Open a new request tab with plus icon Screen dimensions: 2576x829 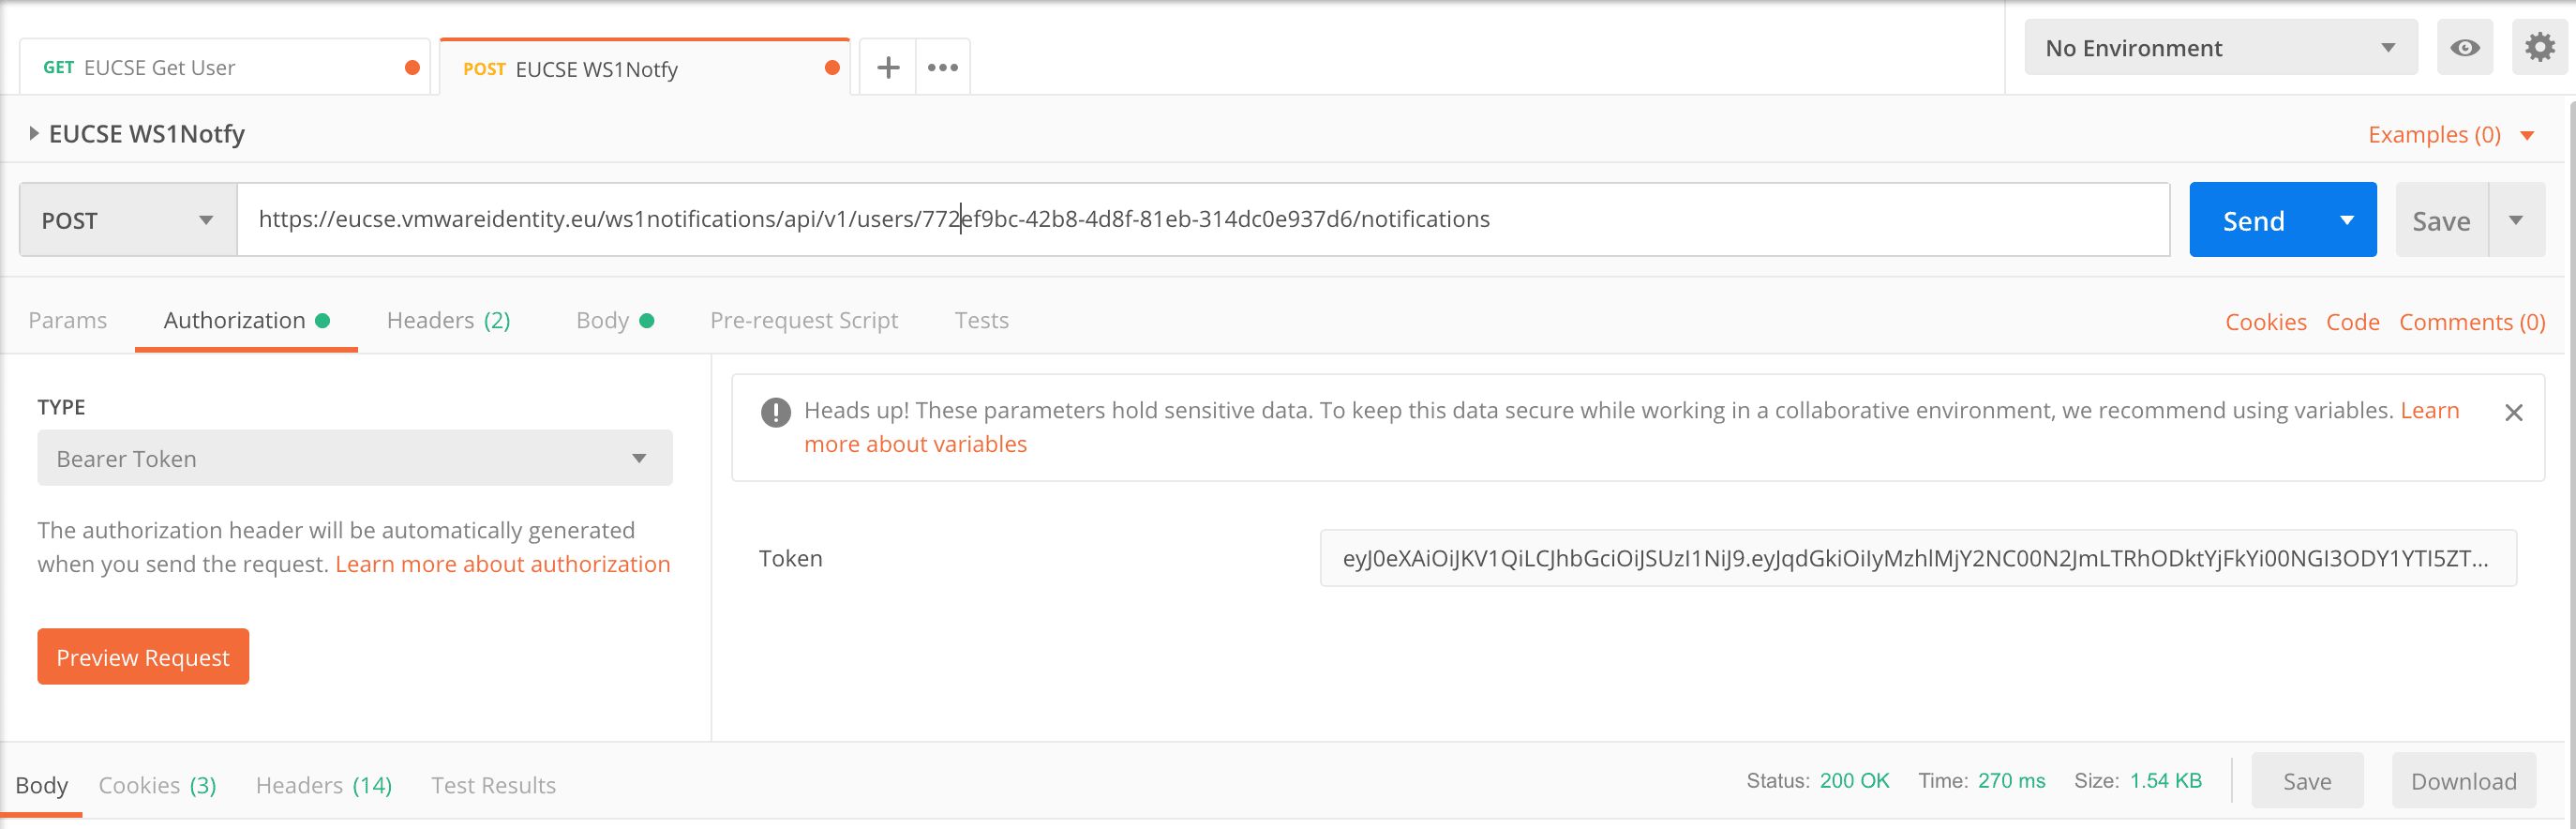click(888, 68)
